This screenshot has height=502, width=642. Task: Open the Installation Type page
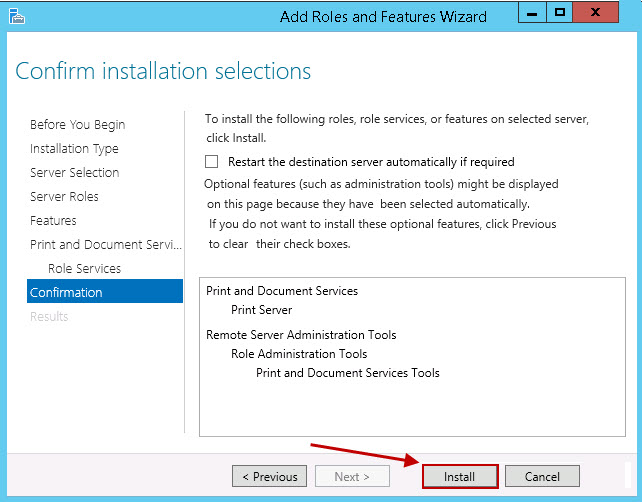74,148
